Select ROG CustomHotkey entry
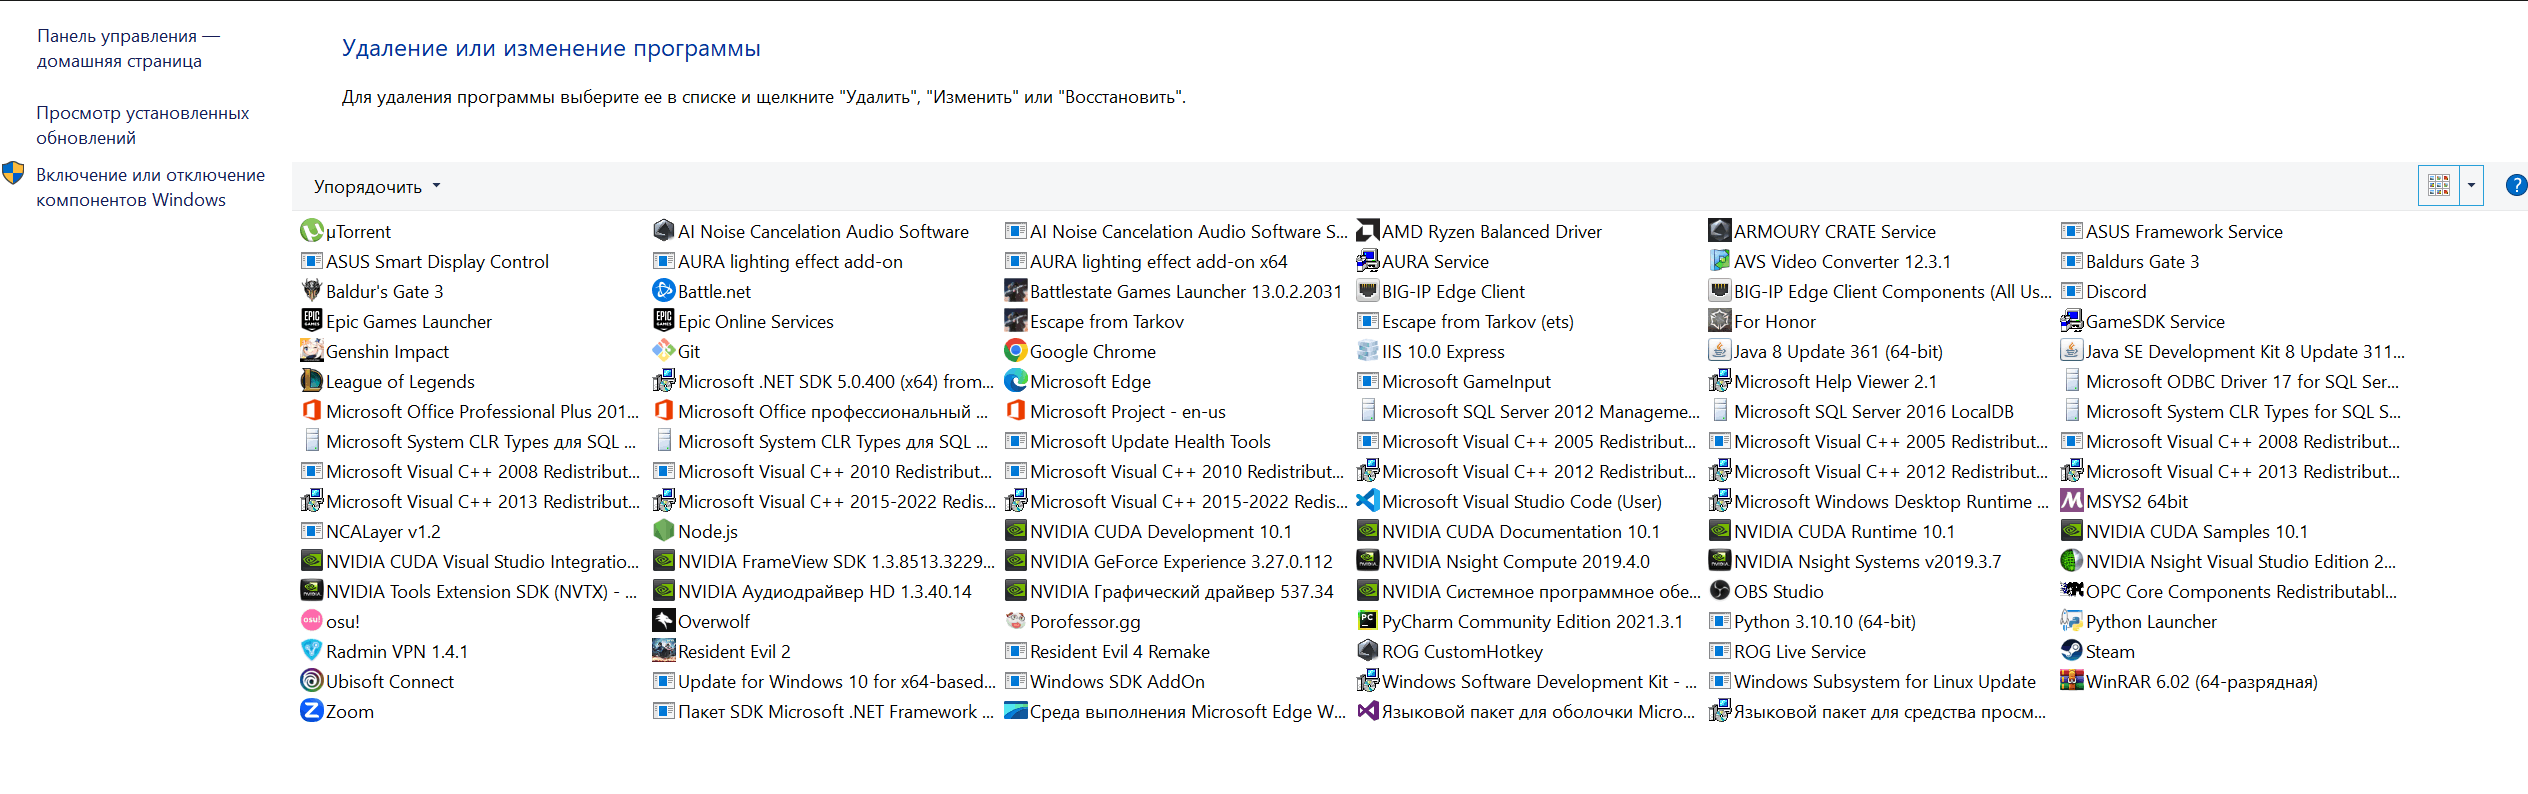This screenshot has width=2528, height=794. [1450, 651]
